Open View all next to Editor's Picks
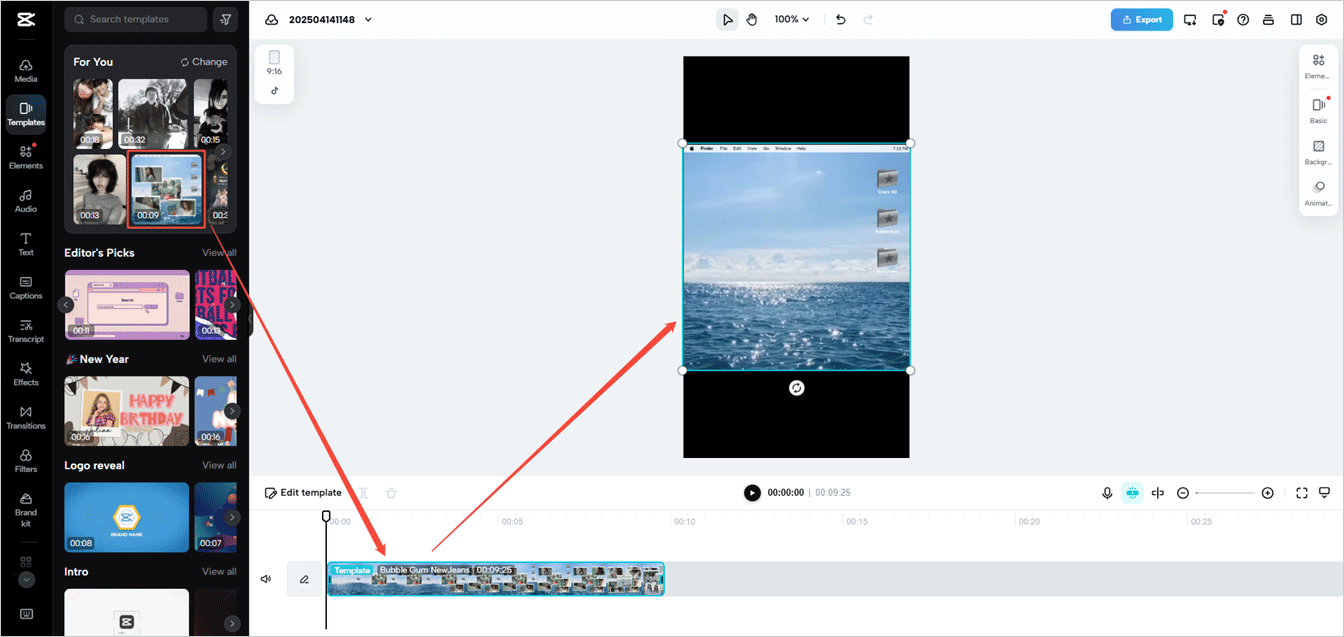The width and height of the screenshot is (1344, 637). (219, 252)
